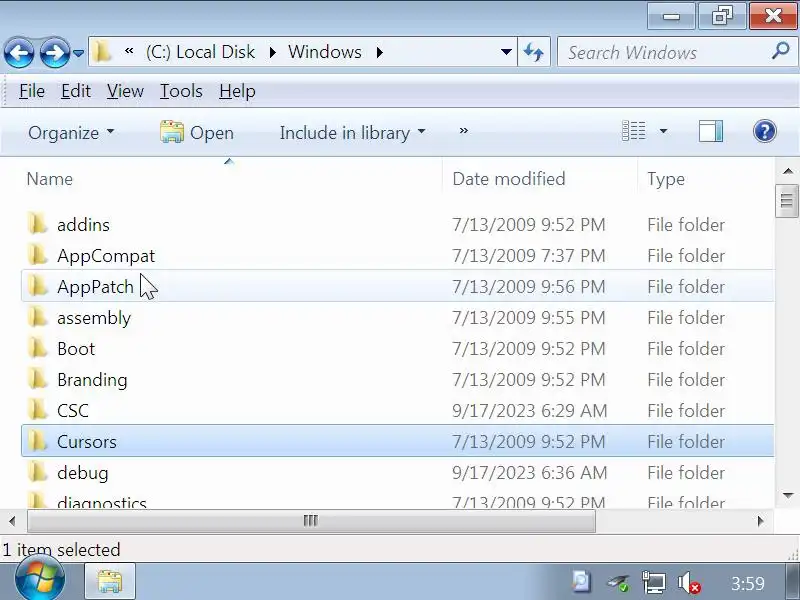Open the View menu
The width and height of the screenshot is (800, 600).
[125, 91]
